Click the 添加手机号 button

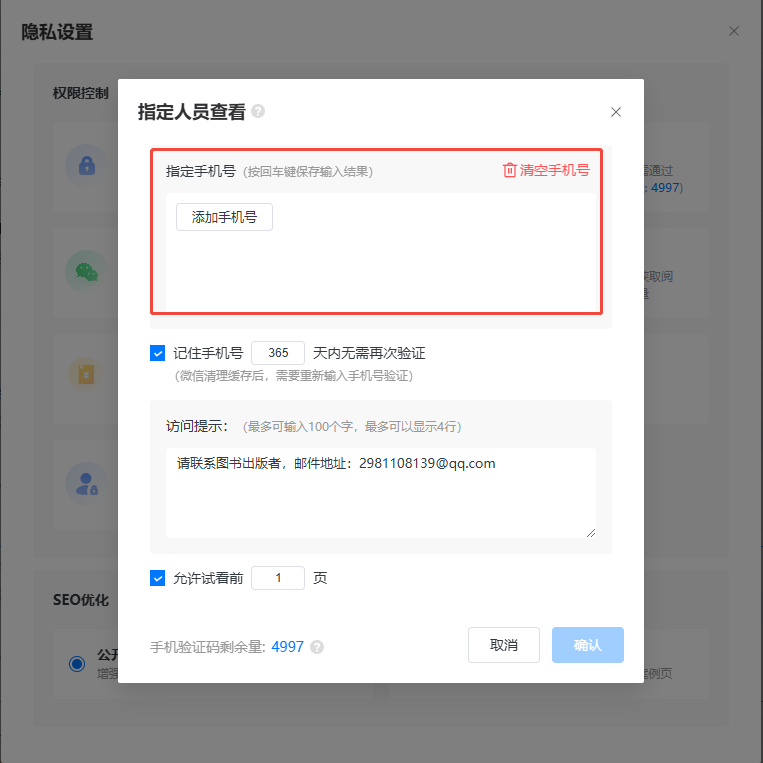[224, 217]
